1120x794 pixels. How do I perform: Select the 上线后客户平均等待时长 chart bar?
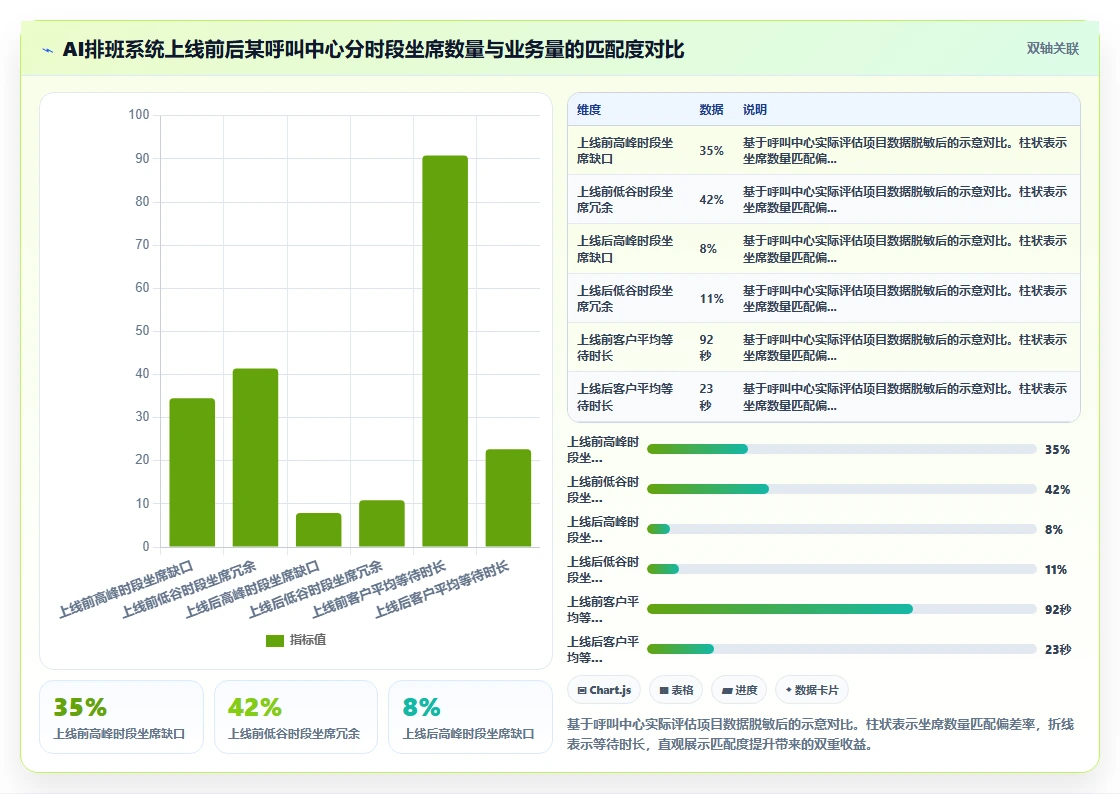[x=509, y=498]
